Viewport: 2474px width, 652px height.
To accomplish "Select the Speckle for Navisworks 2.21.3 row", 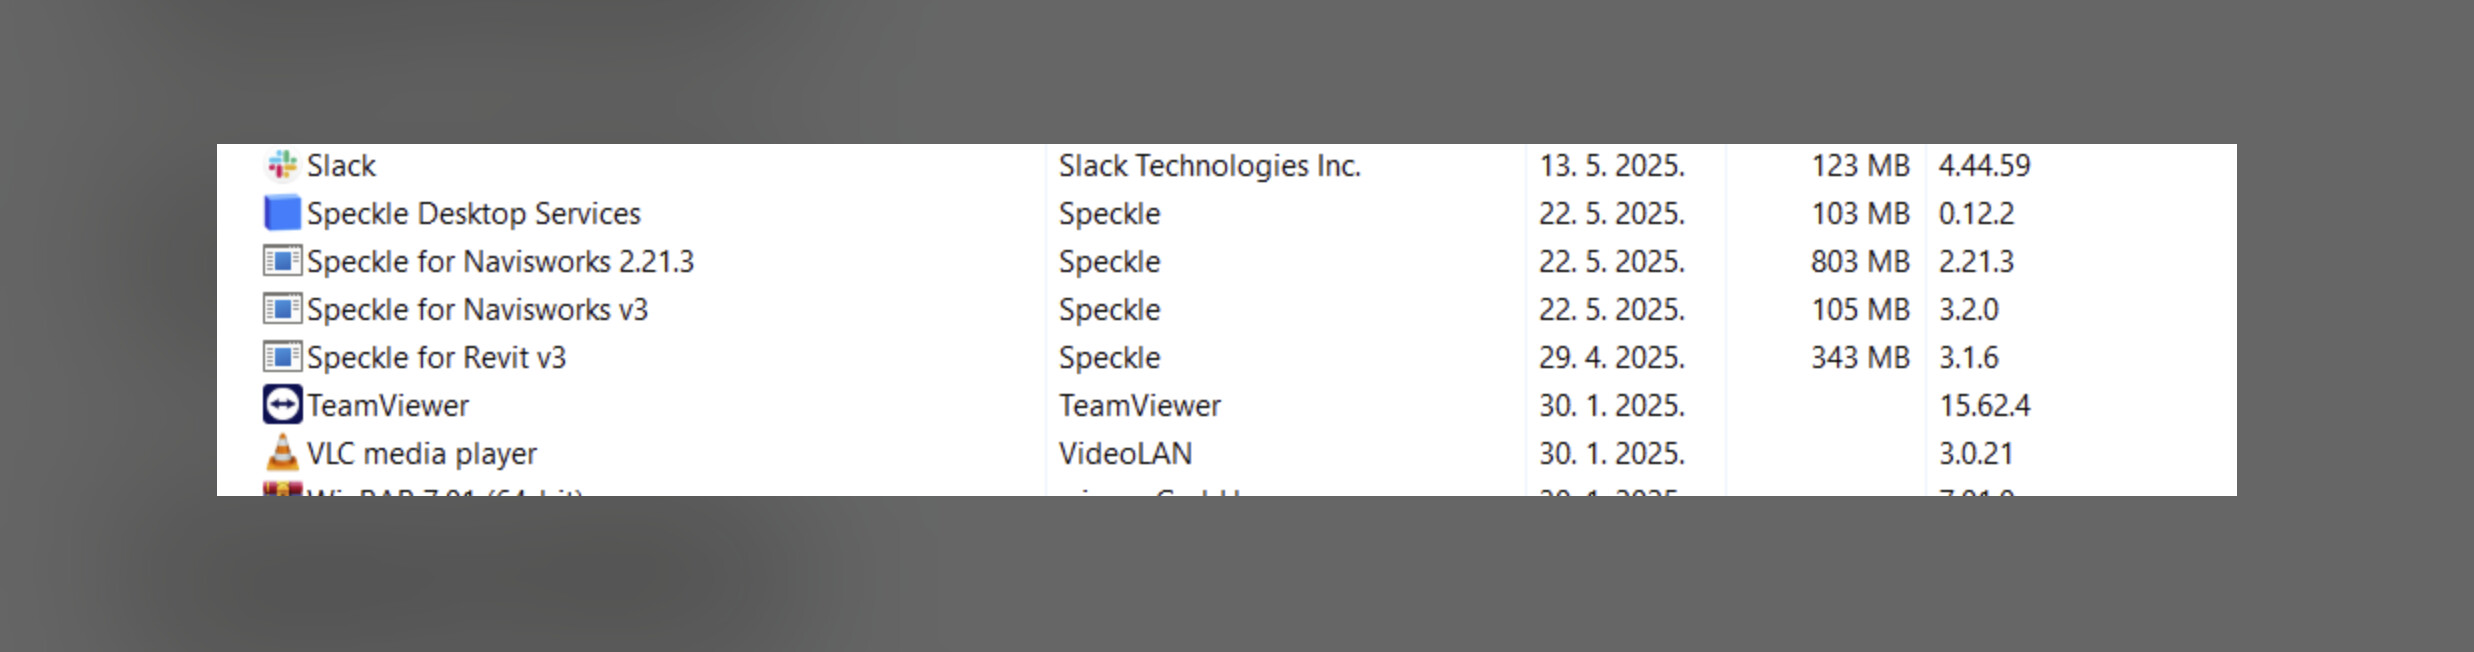I will (x=1226, y=261).
